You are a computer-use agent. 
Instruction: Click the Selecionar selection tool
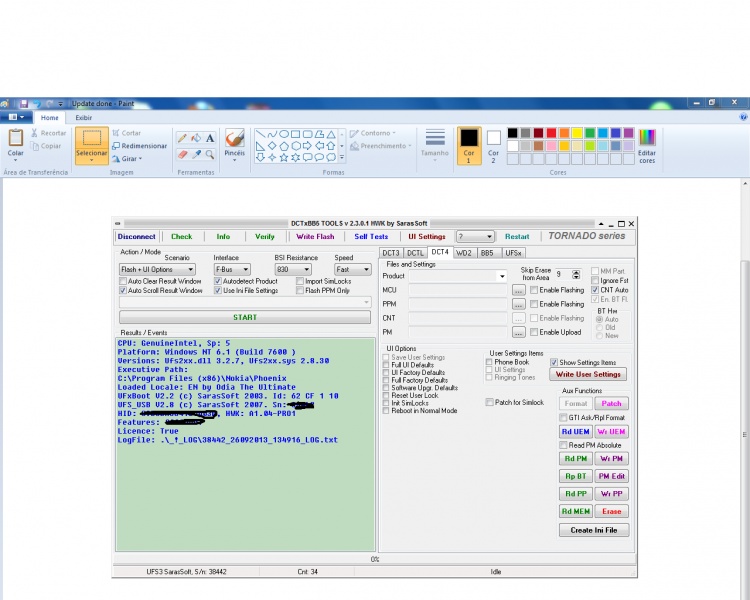coord(91,145)
